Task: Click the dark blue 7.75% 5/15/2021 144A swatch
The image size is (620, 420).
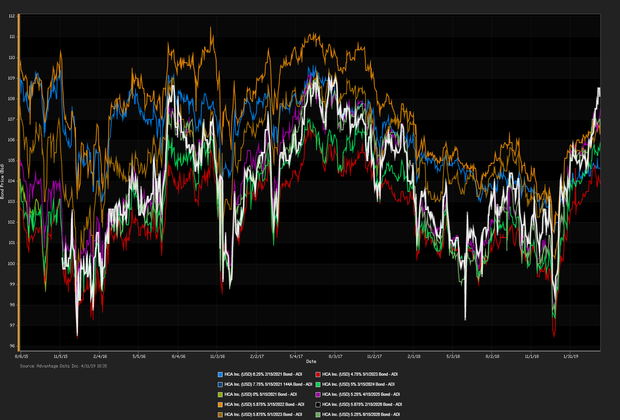Action: pyautogui.click(x=220, y=384)
